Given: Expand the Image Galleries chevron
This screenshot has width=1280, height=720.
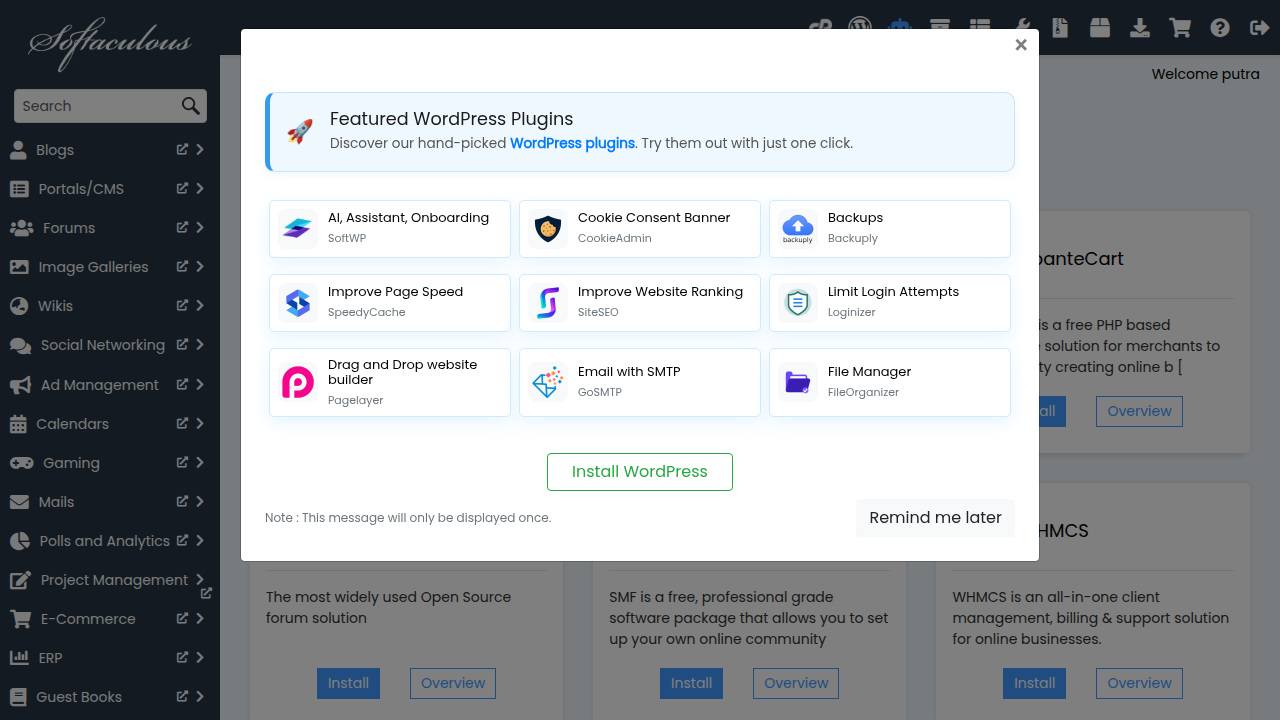Looking at the screenshot, I should pos(200,266).
